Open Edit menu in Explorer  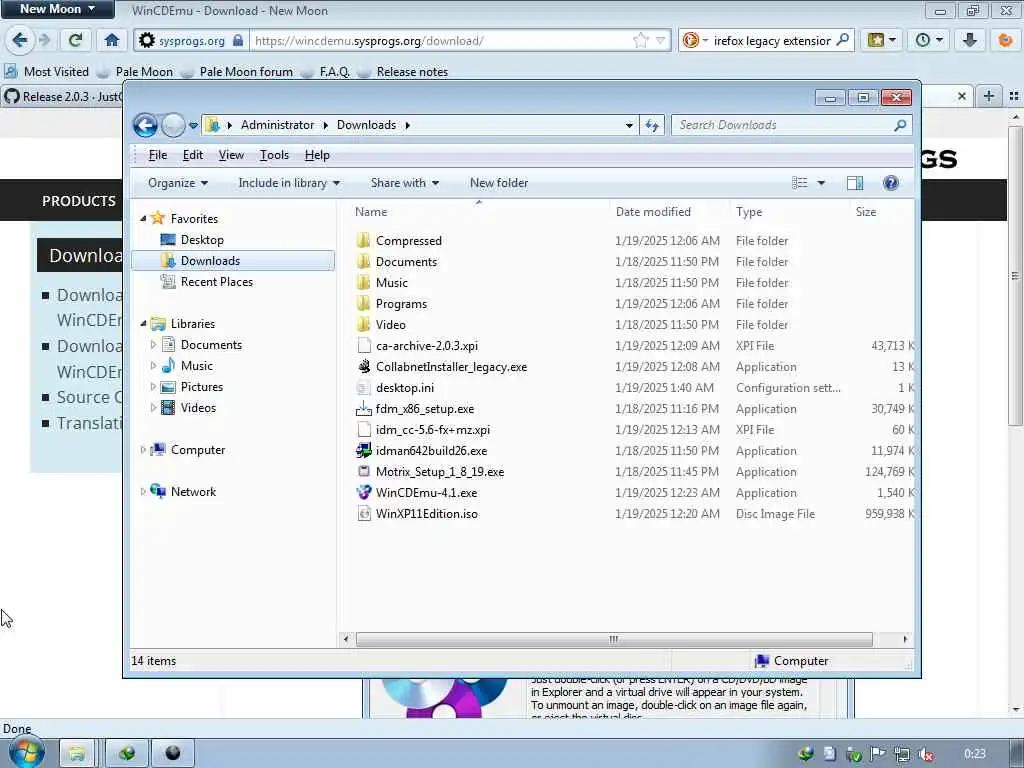193,155
